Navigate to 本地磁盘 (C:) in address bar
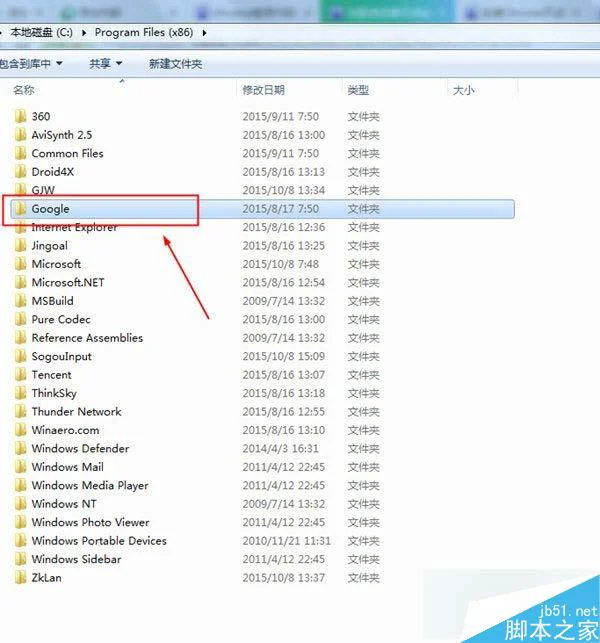The image size is (600, 643). click(41, 32)
